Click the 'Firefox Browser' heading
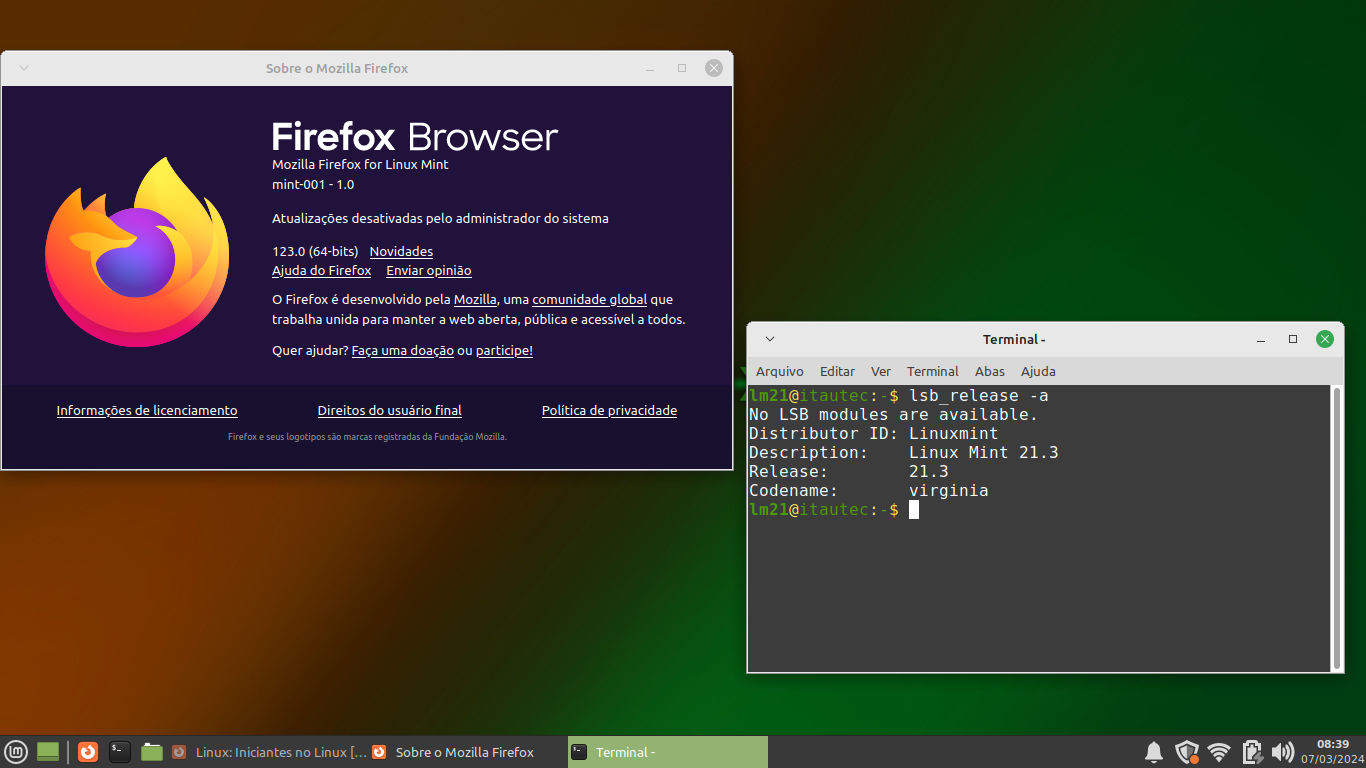 pyautogui.click(x=415, y=137)
